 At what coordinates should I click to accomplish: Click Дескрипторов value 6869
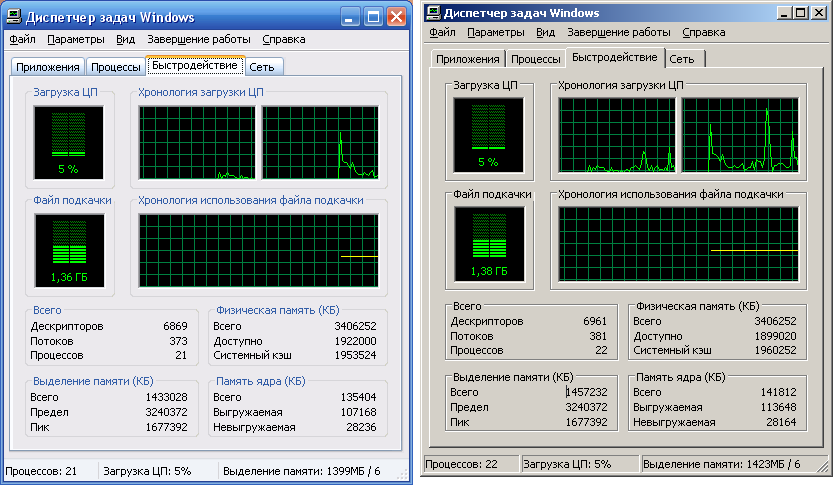[x=175, y=326]
